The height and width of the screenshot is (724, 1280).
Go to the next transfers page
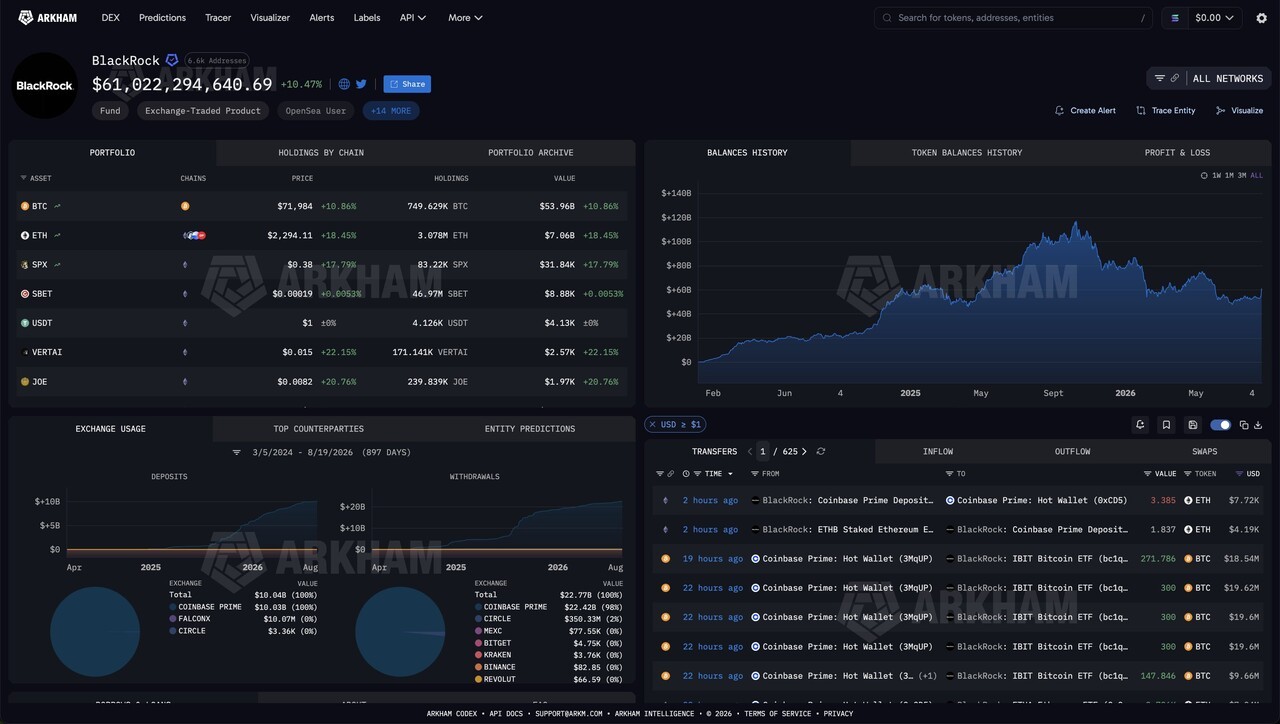[x=804, y=452]
